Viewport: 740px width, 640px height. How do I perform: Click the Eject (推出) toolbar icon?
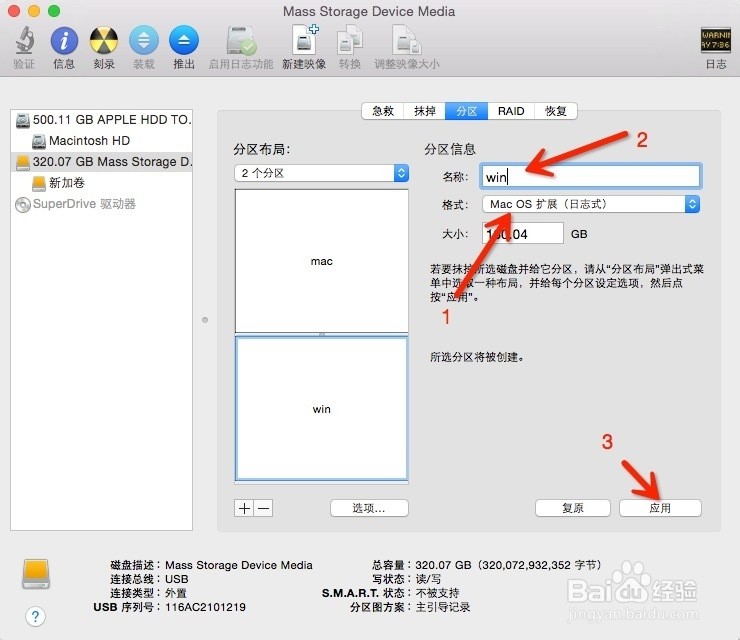(184, 41)
